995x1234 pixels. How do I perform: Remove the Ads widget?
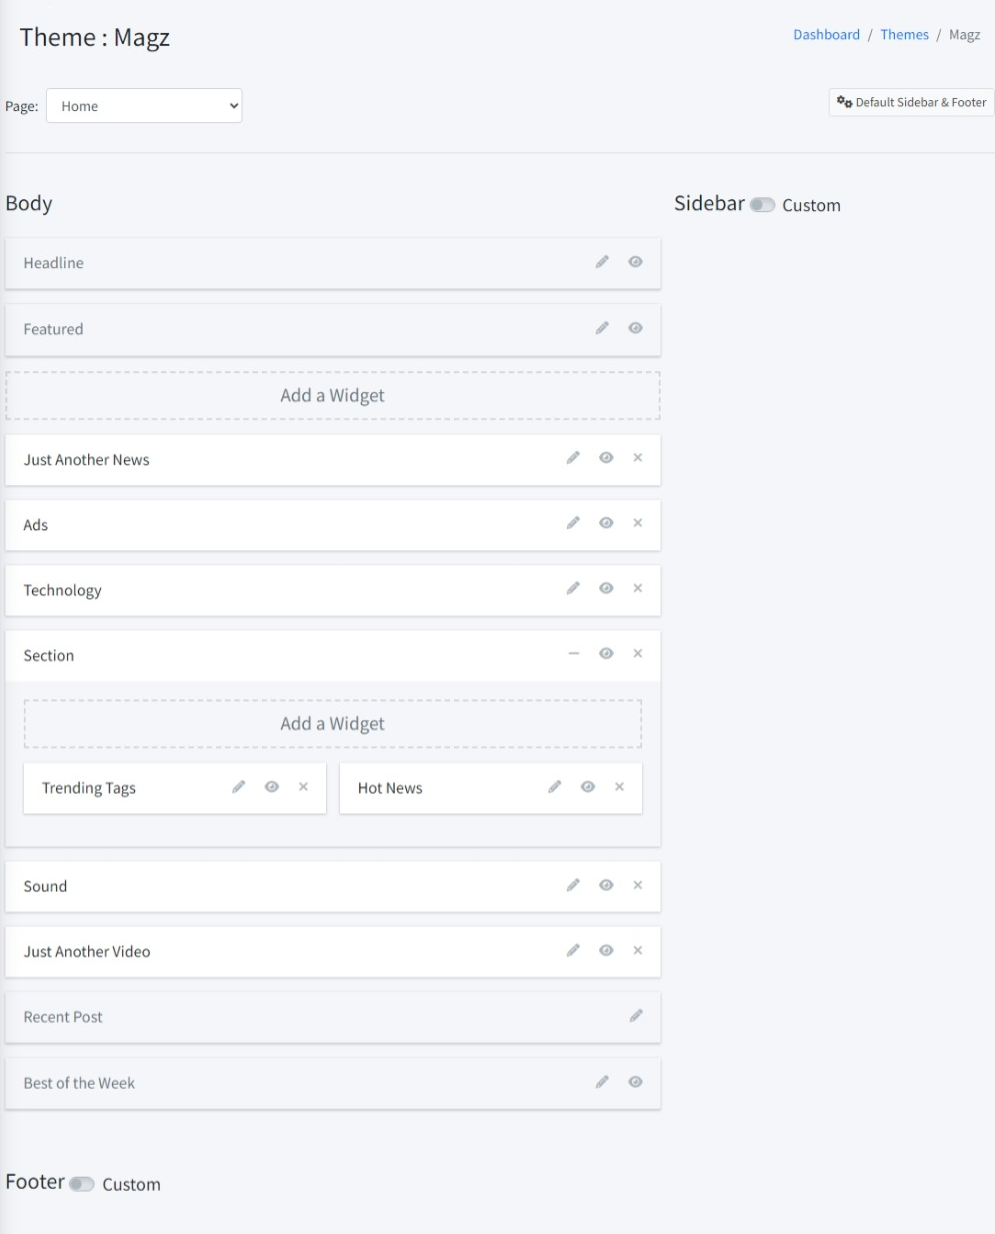point(637,523)
